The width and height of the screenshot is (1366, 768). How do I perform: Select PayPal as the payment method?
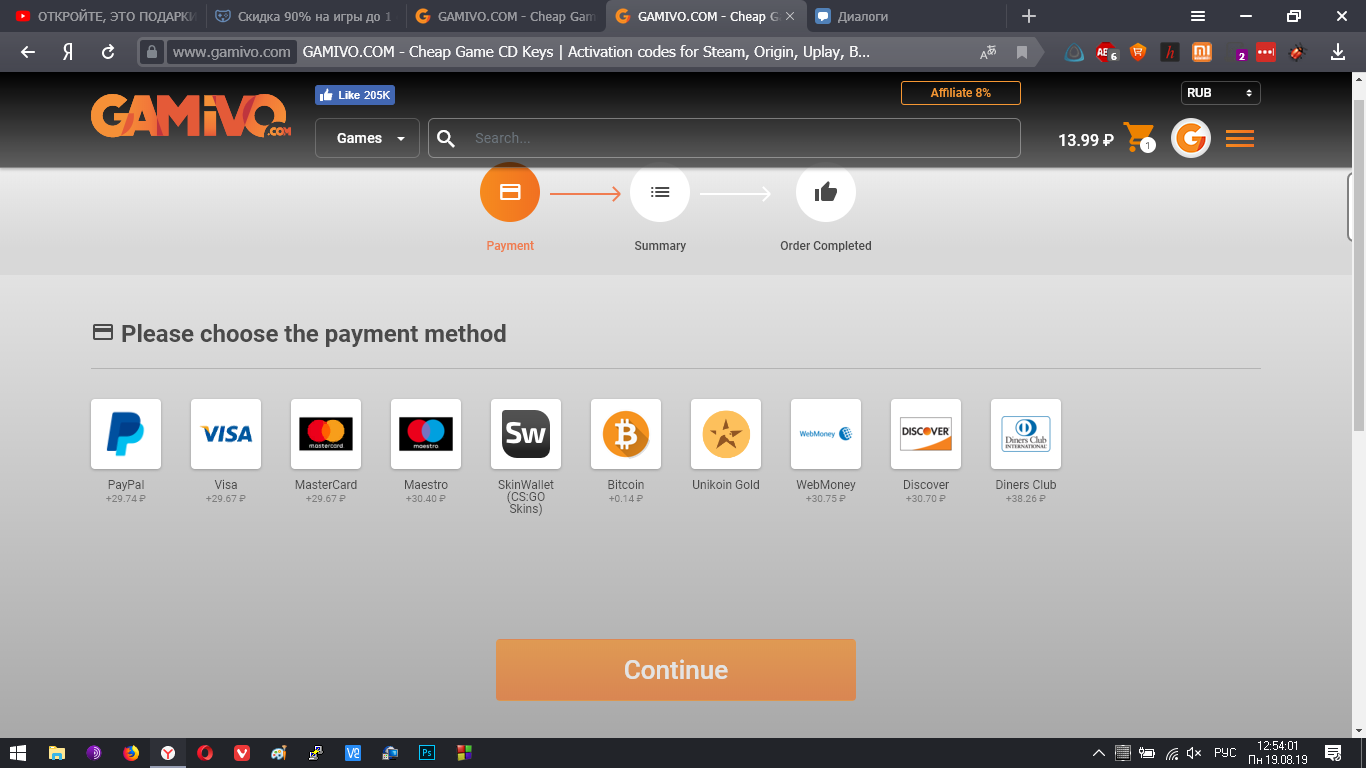point(126,434)
